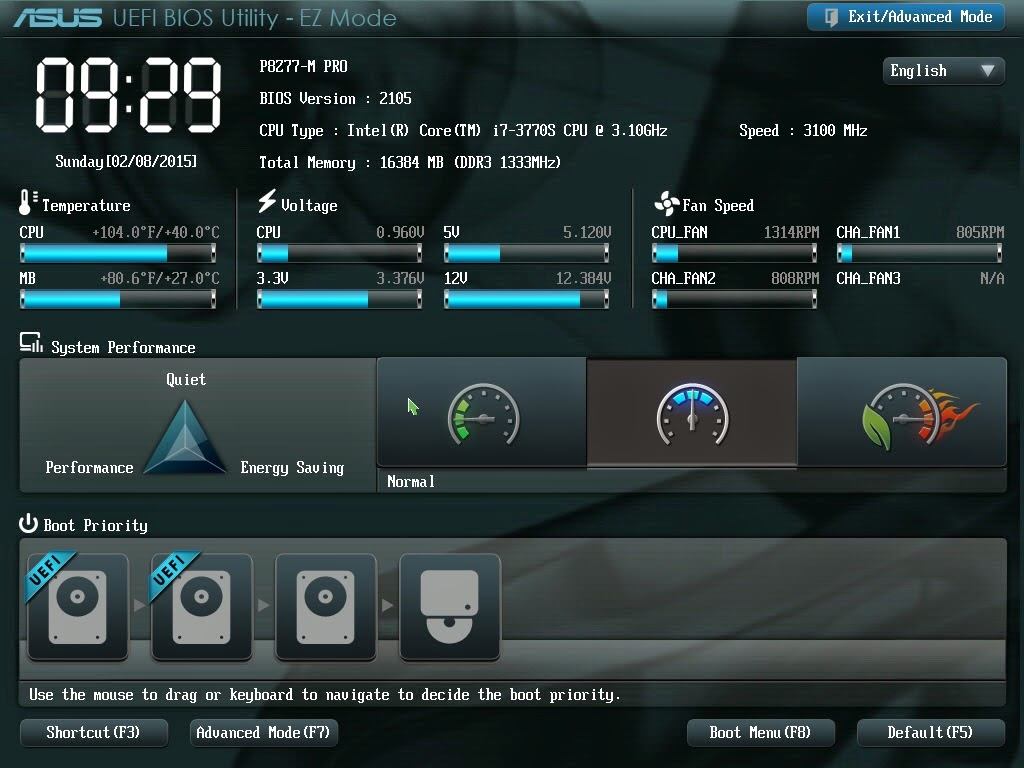This screenshot has height=768, width=1024.
Task: Open Advanced Mode (F7)
Action: point(263,732)
